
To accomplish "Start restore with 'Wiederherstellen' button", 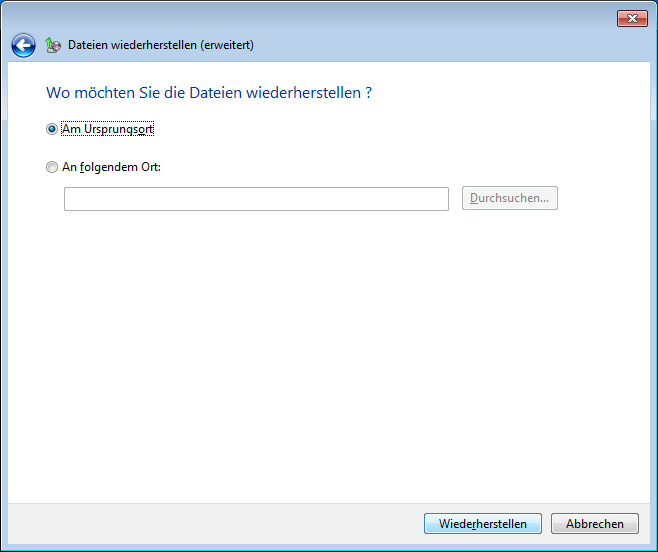I will click(482, 523).
